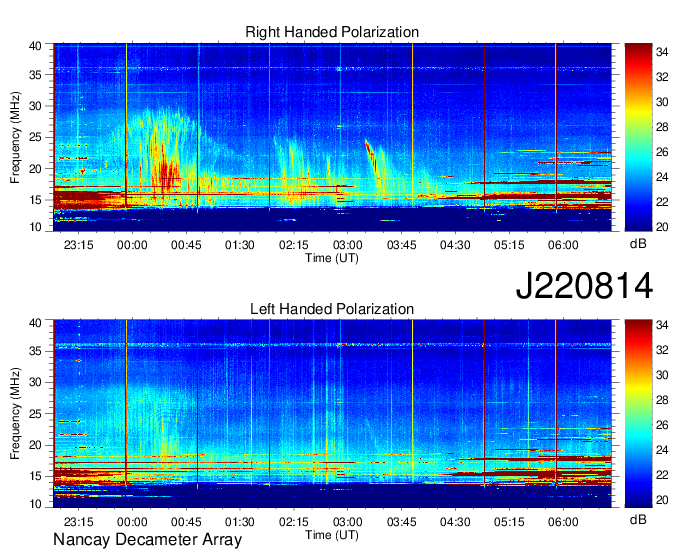Click the "32" value on Left Handed color bar

[662, 350]
